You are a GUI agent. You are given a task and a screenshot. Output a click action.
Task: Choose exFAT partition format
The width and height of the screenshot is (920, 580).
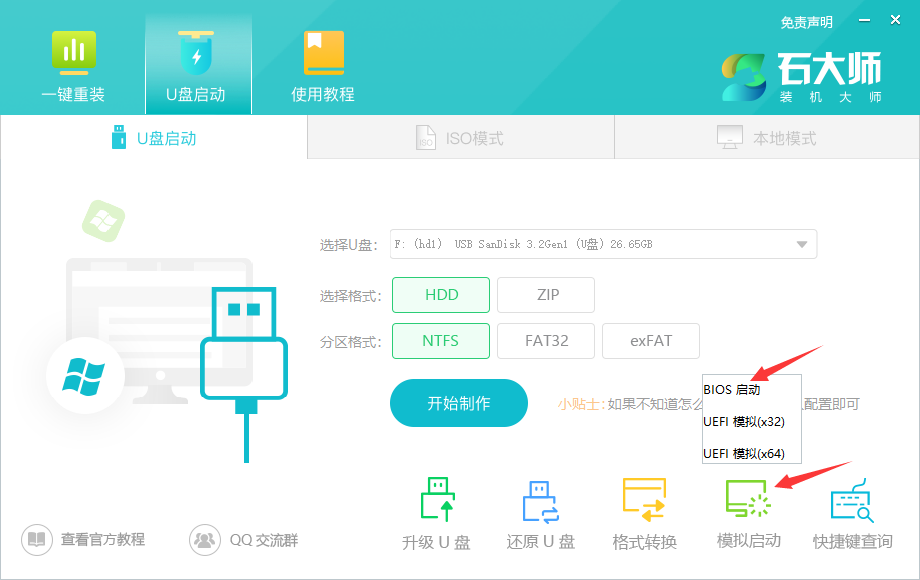tap(650, 340)
